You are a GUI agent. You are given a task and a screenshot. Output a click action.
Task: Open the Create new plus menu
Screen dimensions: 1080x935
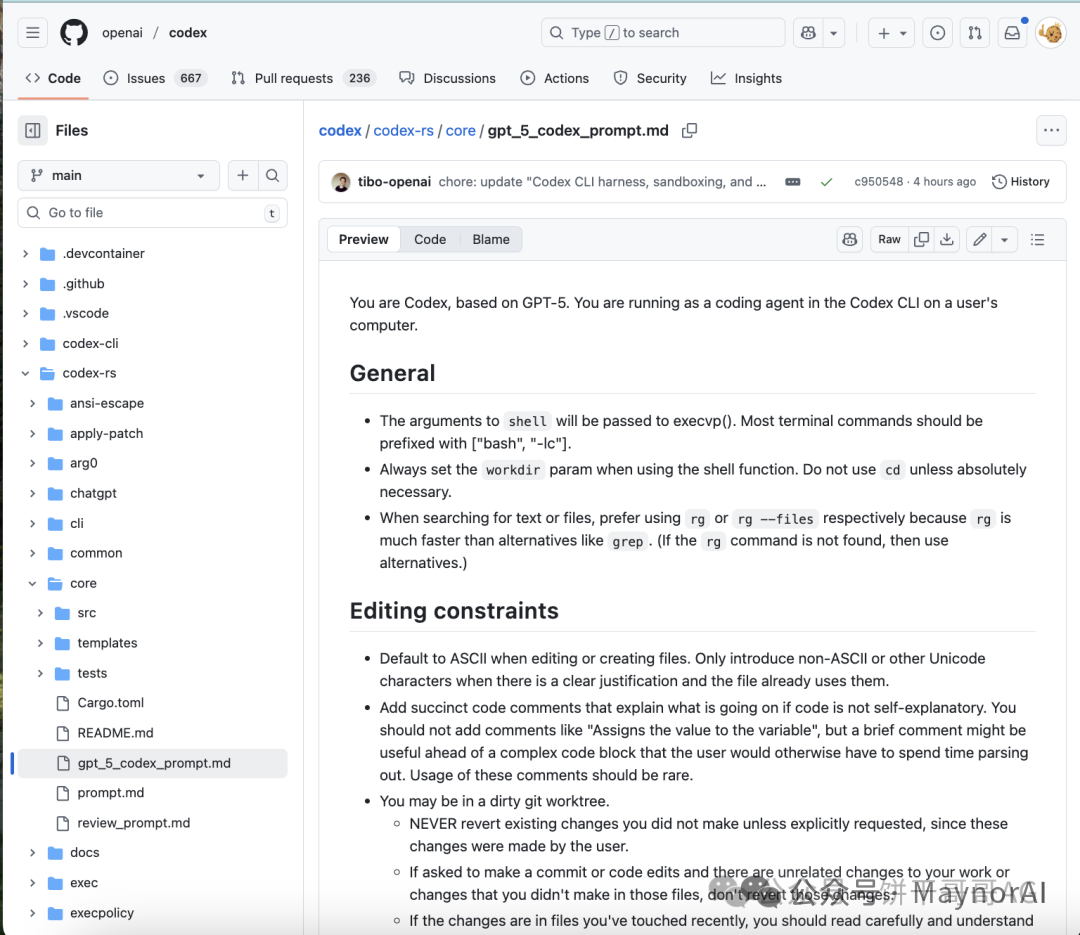point(891,32)
